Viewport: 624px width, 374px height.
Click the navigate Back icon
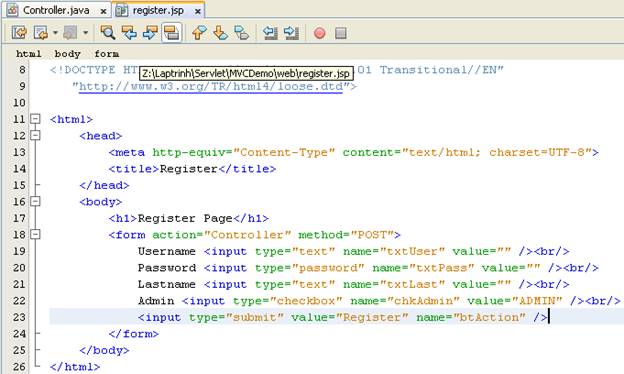point(41,33)
